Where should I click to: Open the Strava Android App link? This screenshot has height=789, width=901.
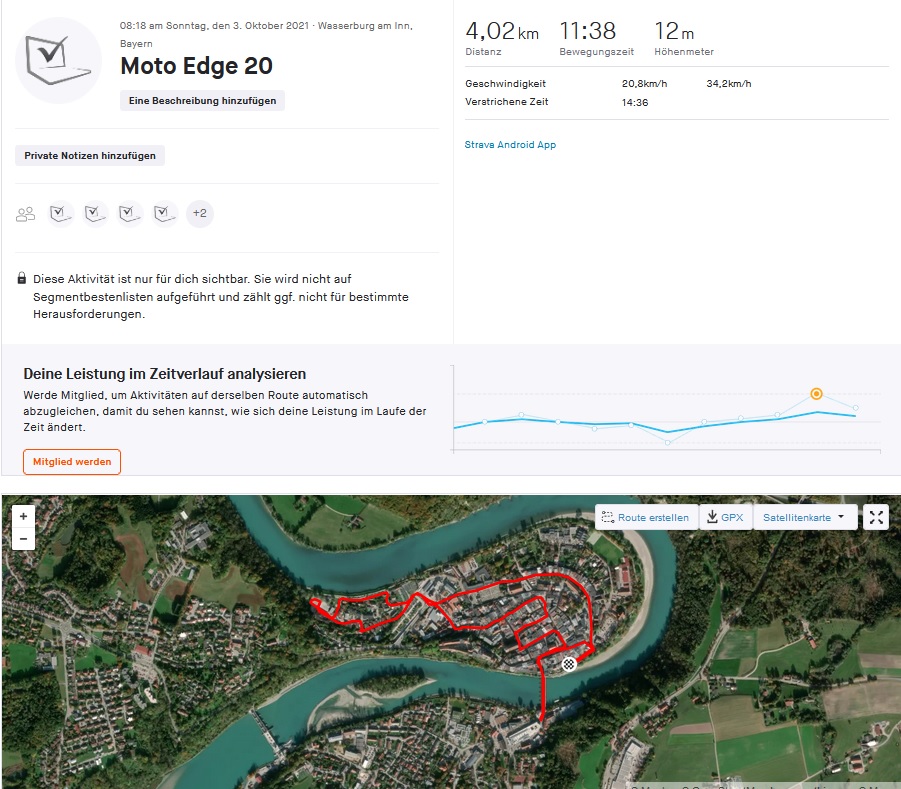click(x=510, y=145)
